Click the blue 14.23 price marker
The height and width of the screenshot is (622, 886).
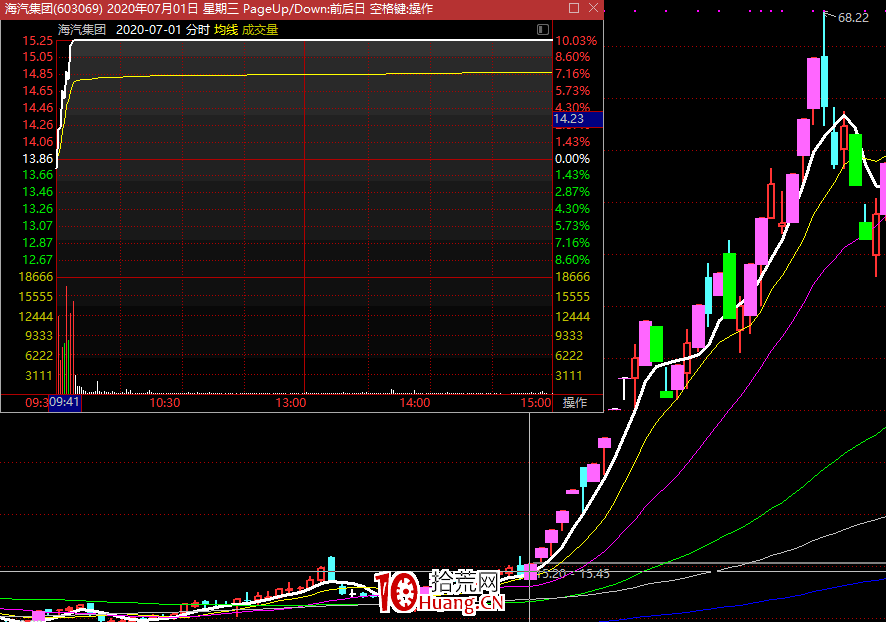click(x=577, y=120)
